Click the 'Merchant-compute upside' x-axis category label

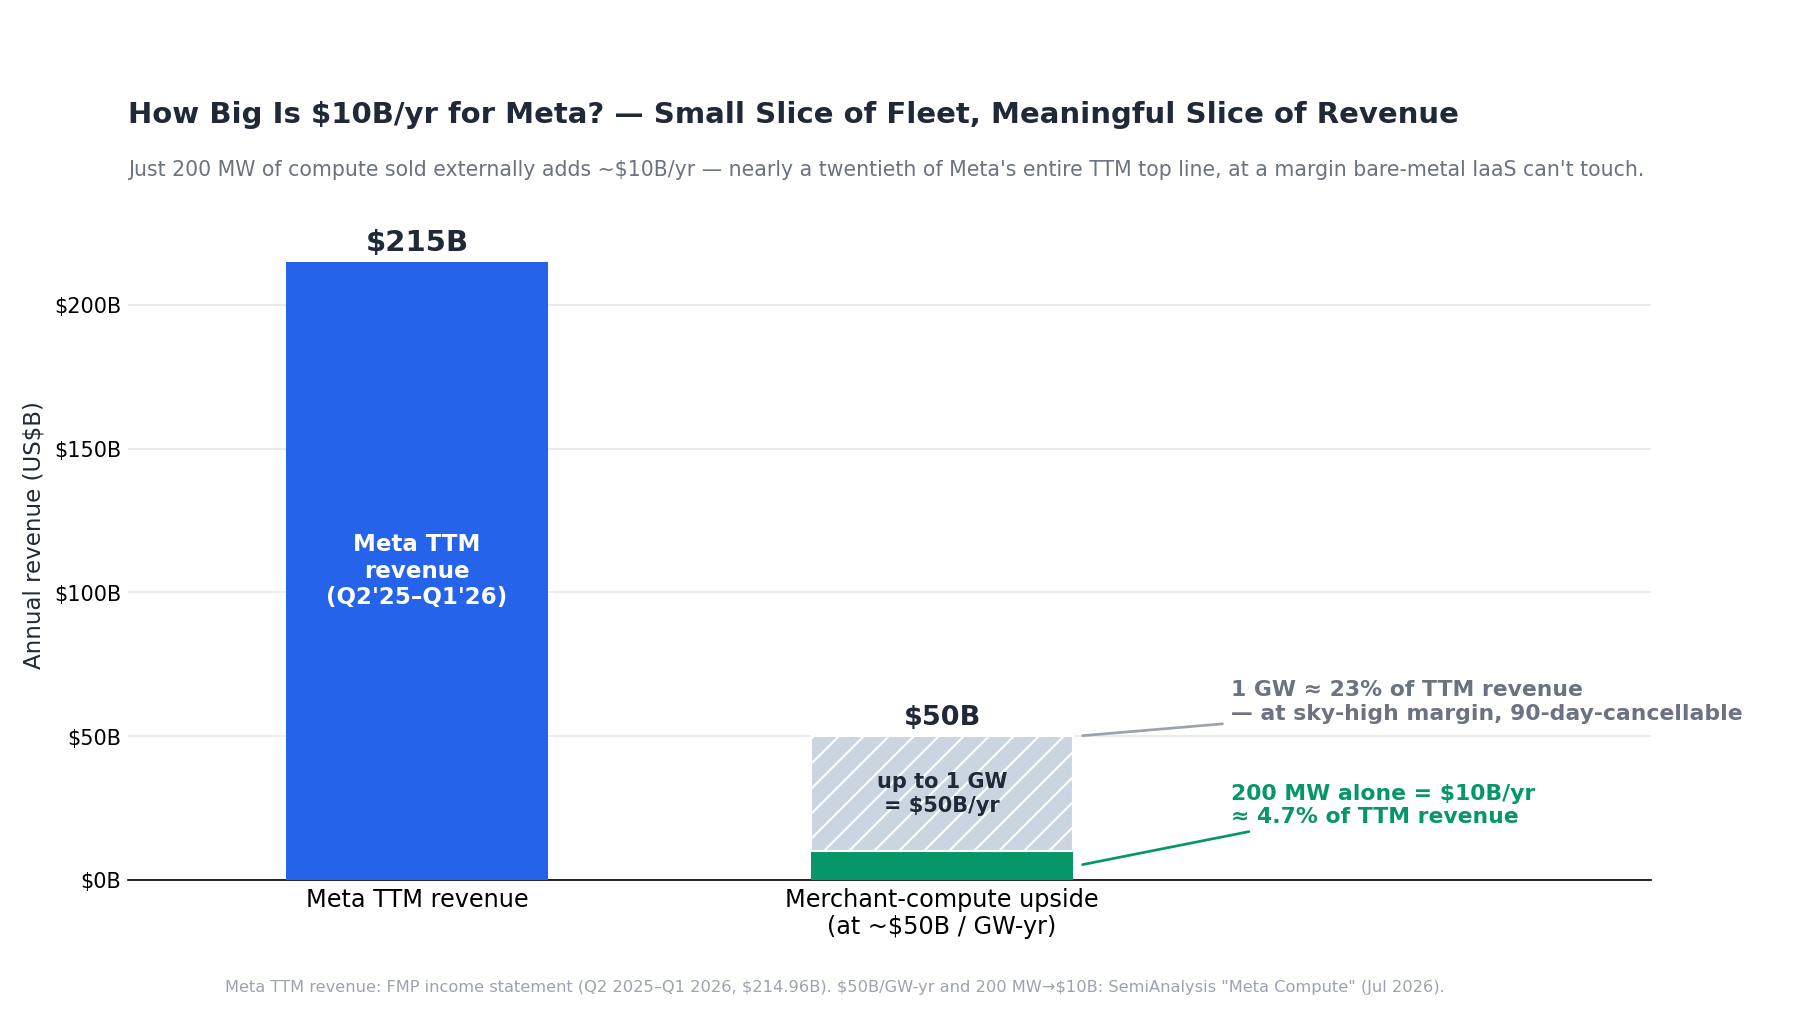coord(942,912)
